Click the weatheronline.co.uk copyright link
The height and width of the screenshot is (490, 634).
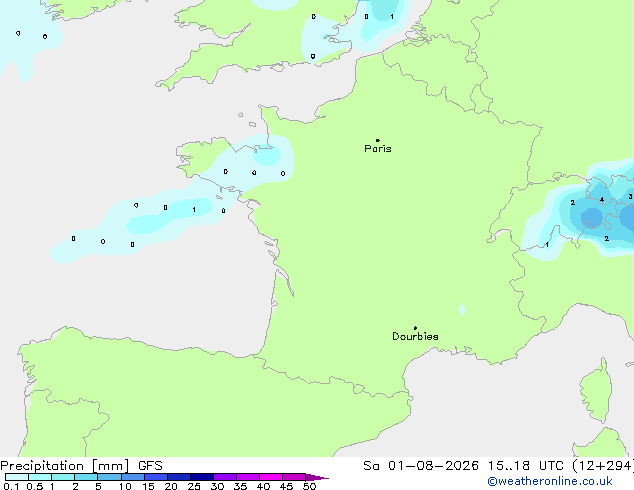(550, 481)
